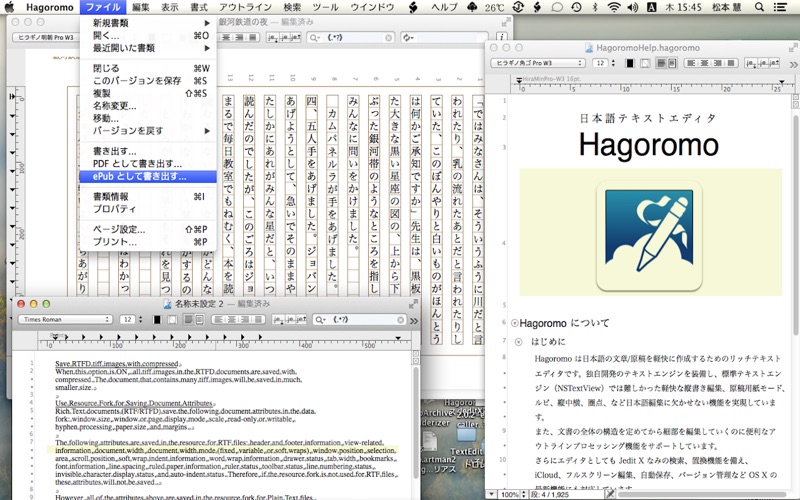Enter full screen for 名称未設定 2 window
The image size is (800, 500).
413,304
